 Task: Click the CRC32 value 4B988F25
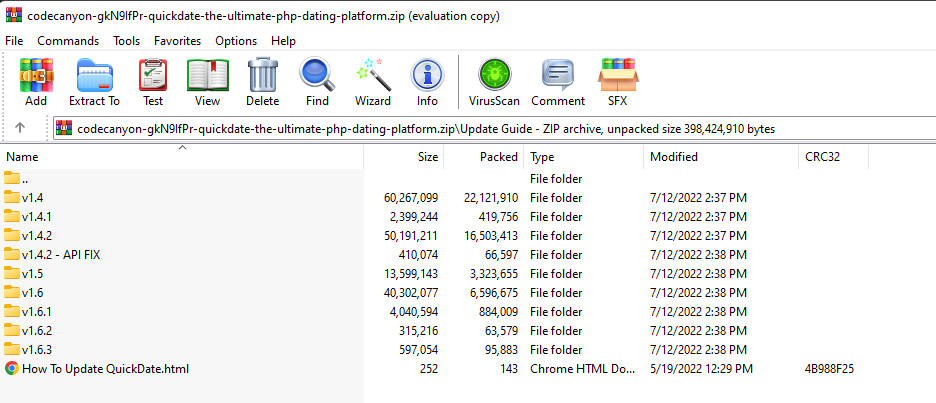(x=829, y=368)
